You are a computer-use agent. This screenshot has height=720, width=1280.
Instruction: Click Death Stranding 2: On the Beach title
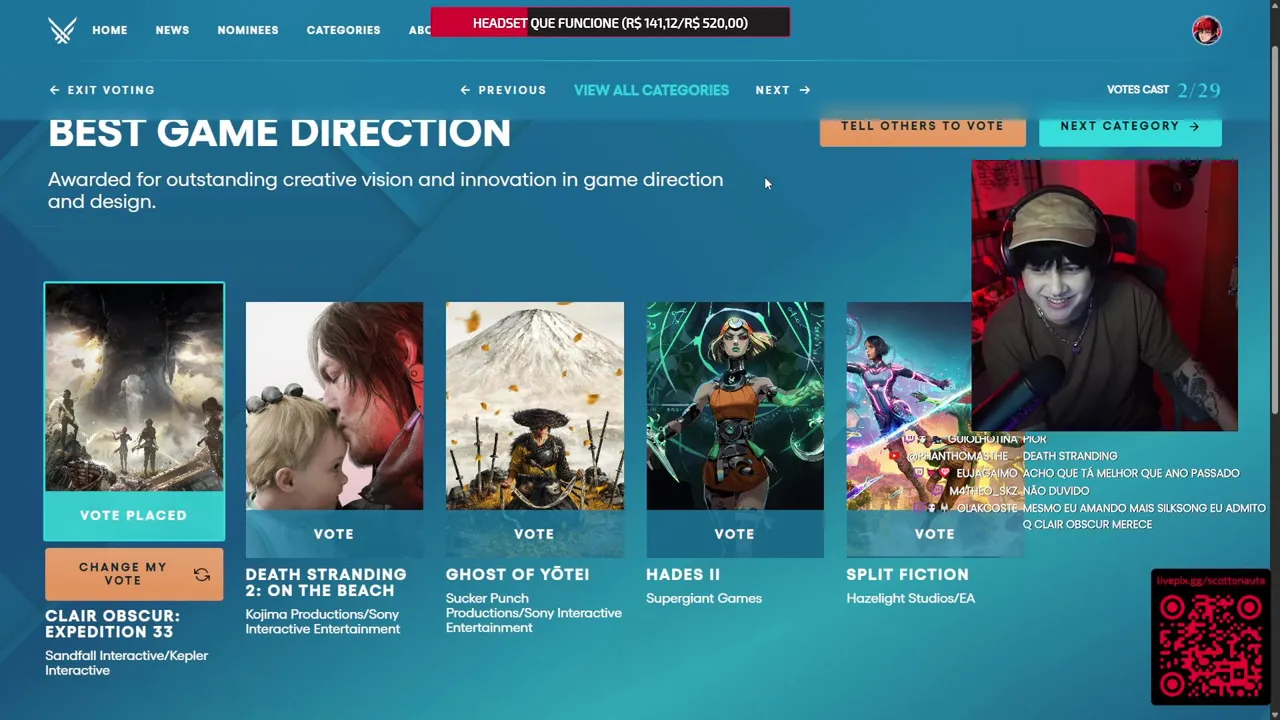click(x=326, y=582)
